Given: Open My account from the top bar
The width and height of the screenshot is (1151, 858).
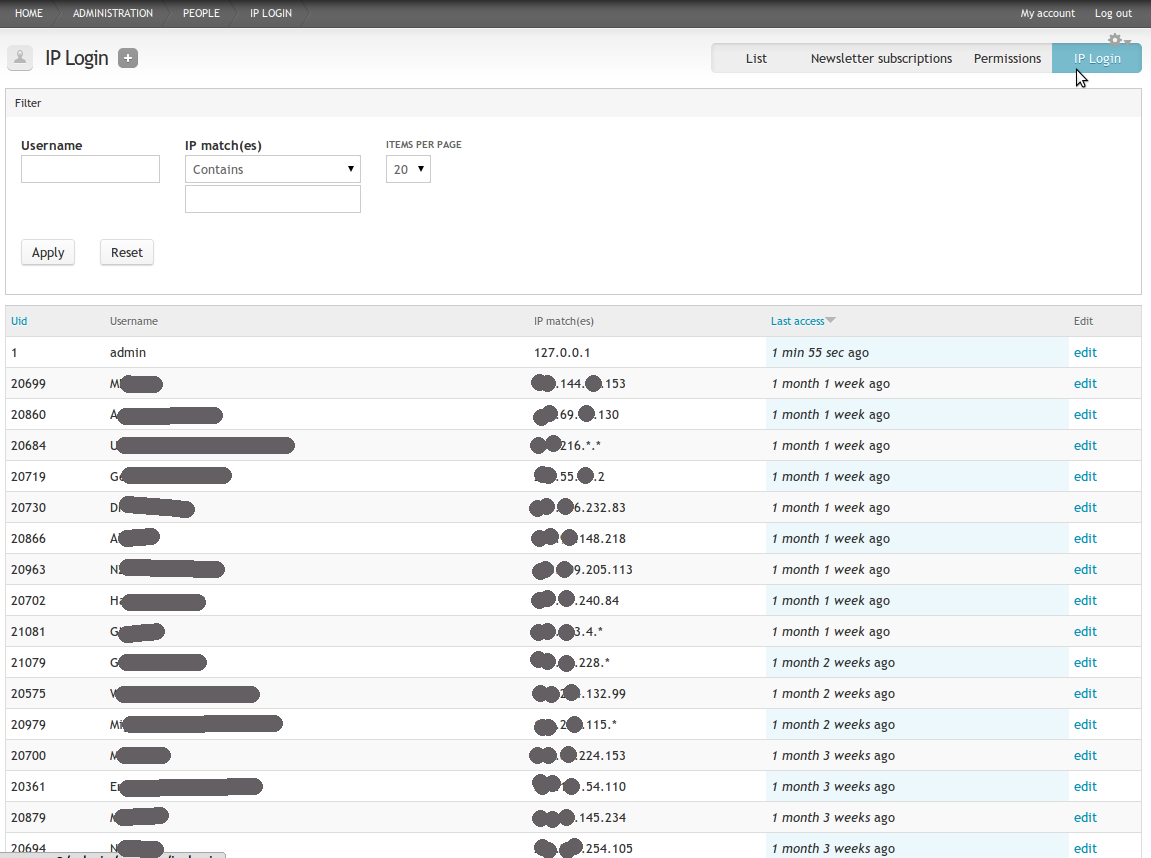Looking at the screenshot, I should click(1047, 13).
